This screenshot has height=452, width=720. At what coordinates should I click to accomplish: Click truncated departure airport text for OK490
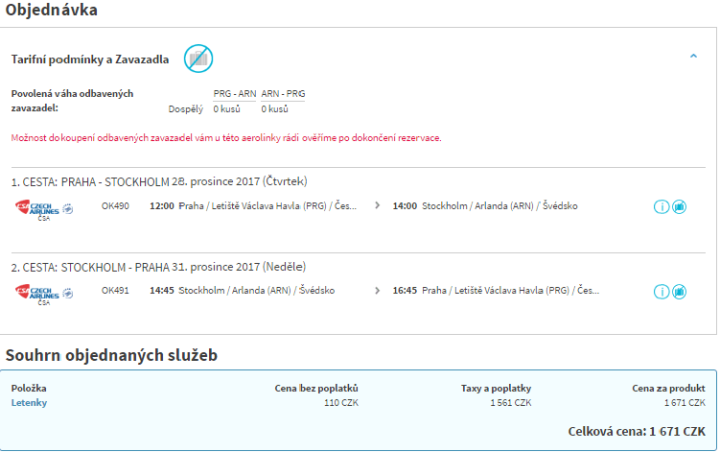(x=267, y=206)
